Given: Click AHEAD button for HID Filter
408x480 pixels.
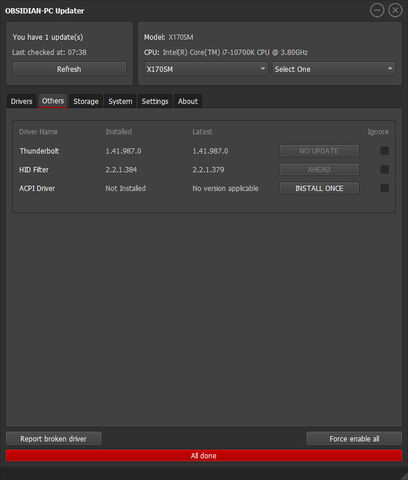Looking at the screenshot, I should [319, 170].
